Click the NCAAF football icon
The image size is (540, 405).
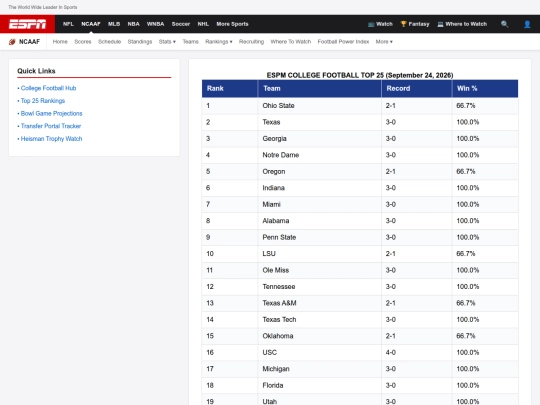click(x=12, y=42)
